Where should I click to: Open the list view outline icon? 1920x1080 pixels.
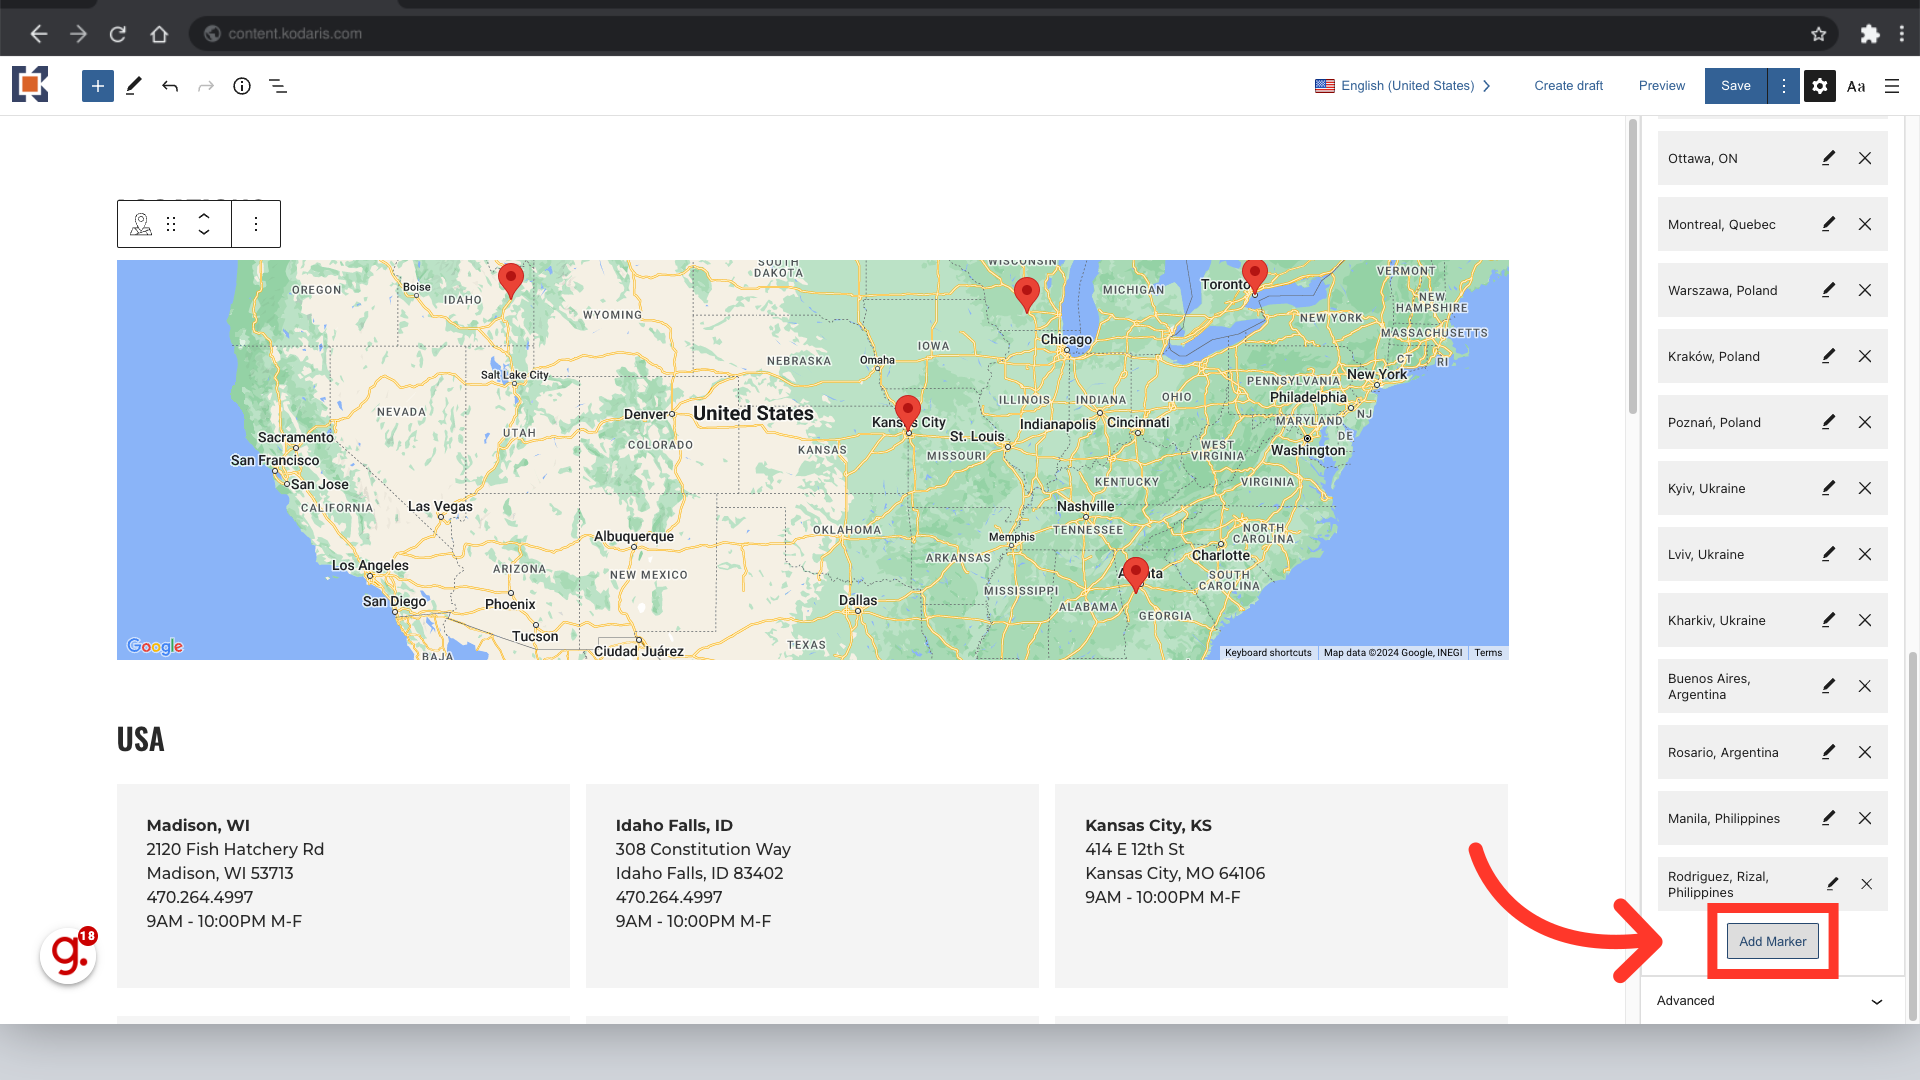[278, 86]
